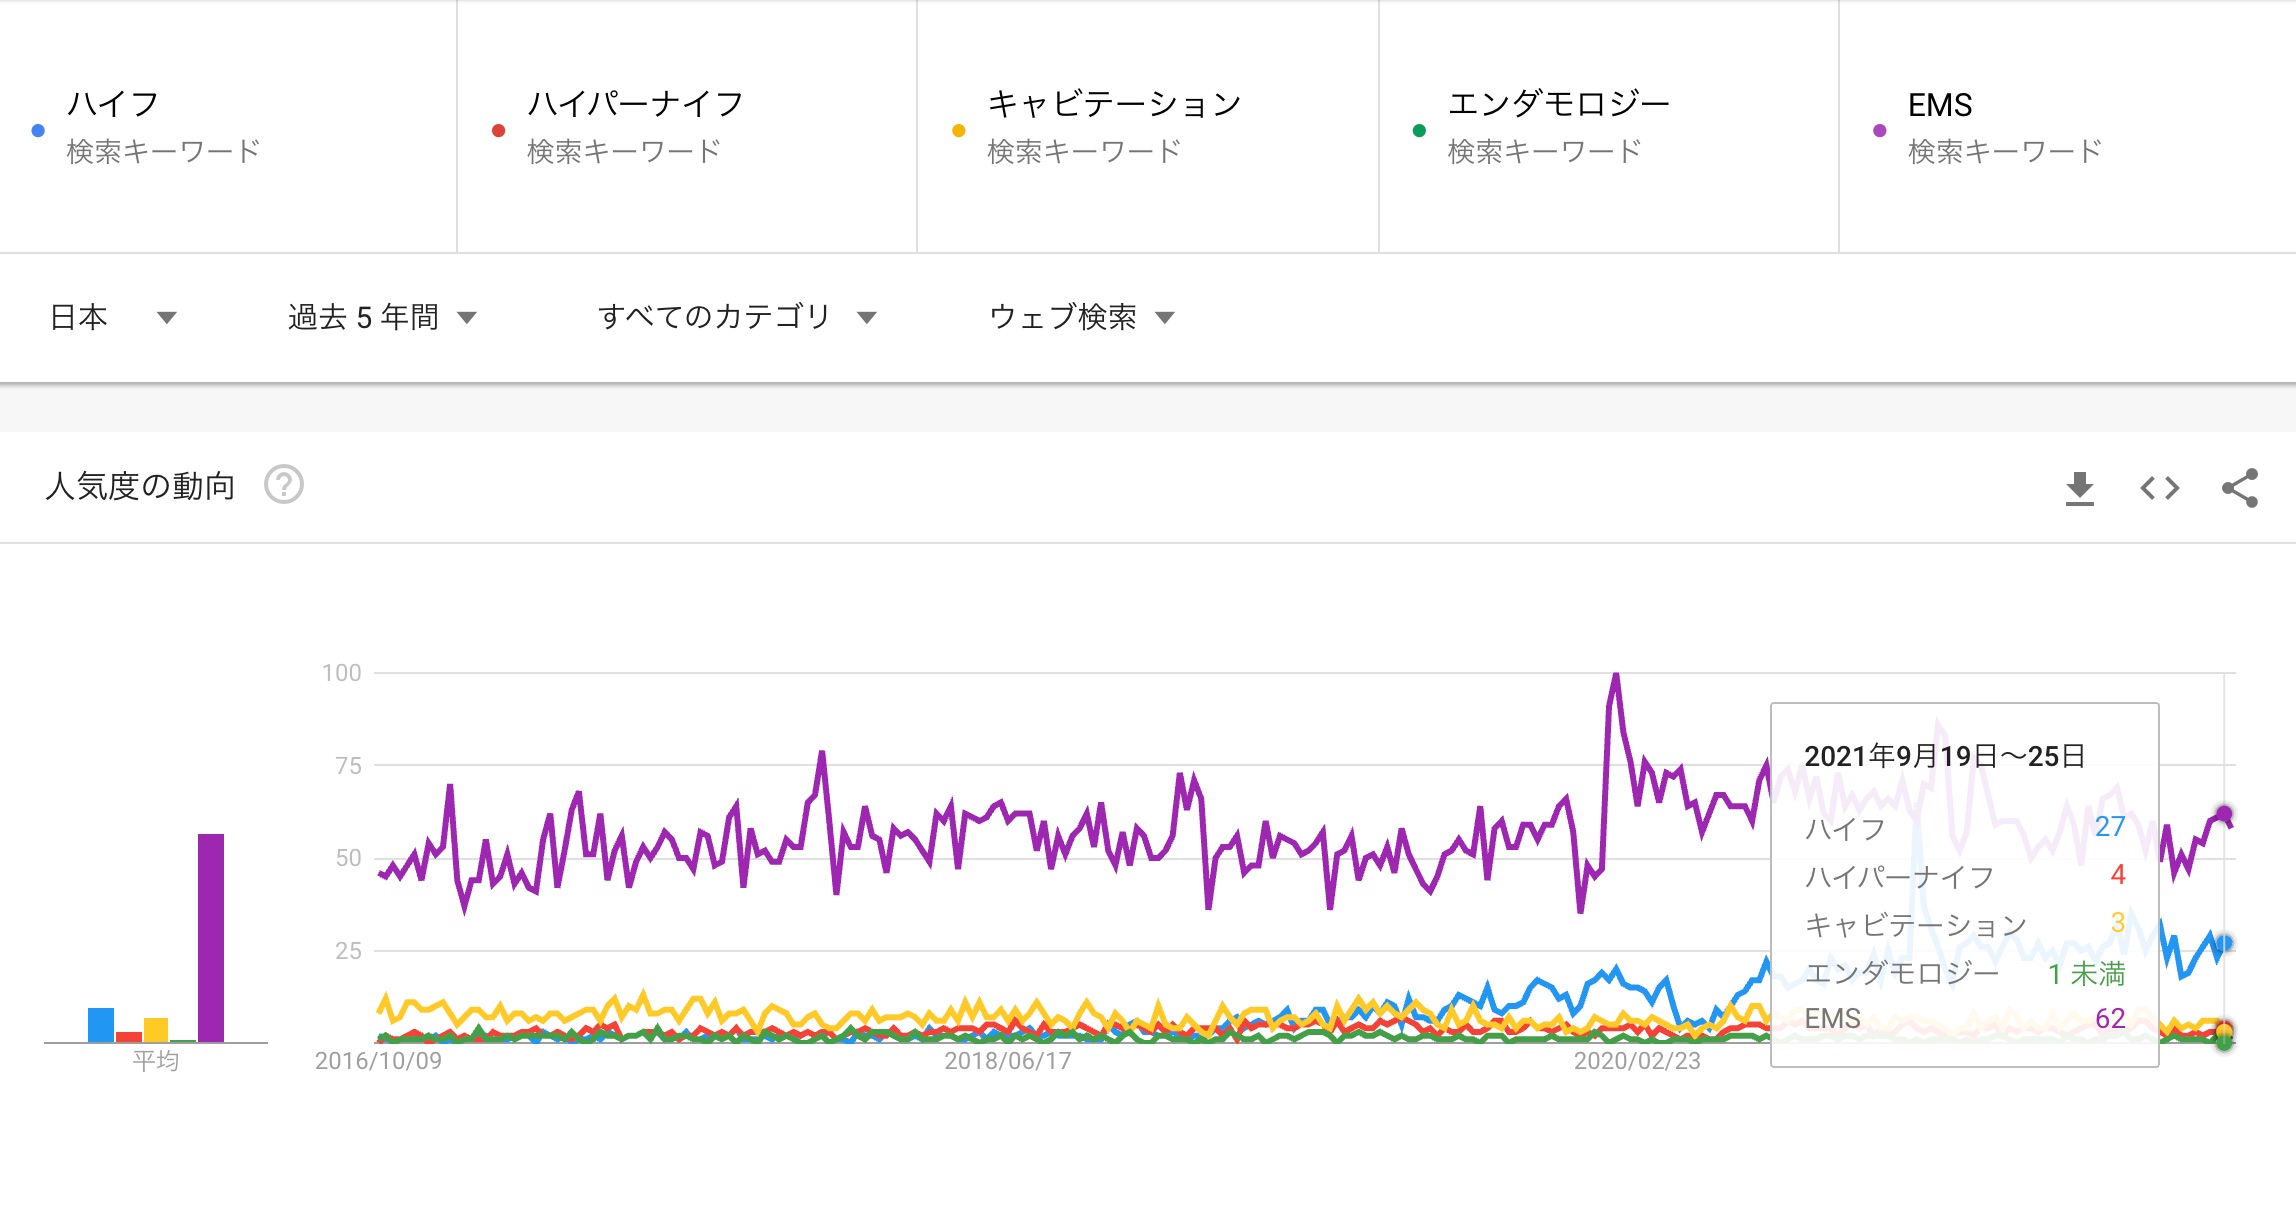2296x1214 pixels.
Task: Download the interest over time data
Action: click(2079, 488)
